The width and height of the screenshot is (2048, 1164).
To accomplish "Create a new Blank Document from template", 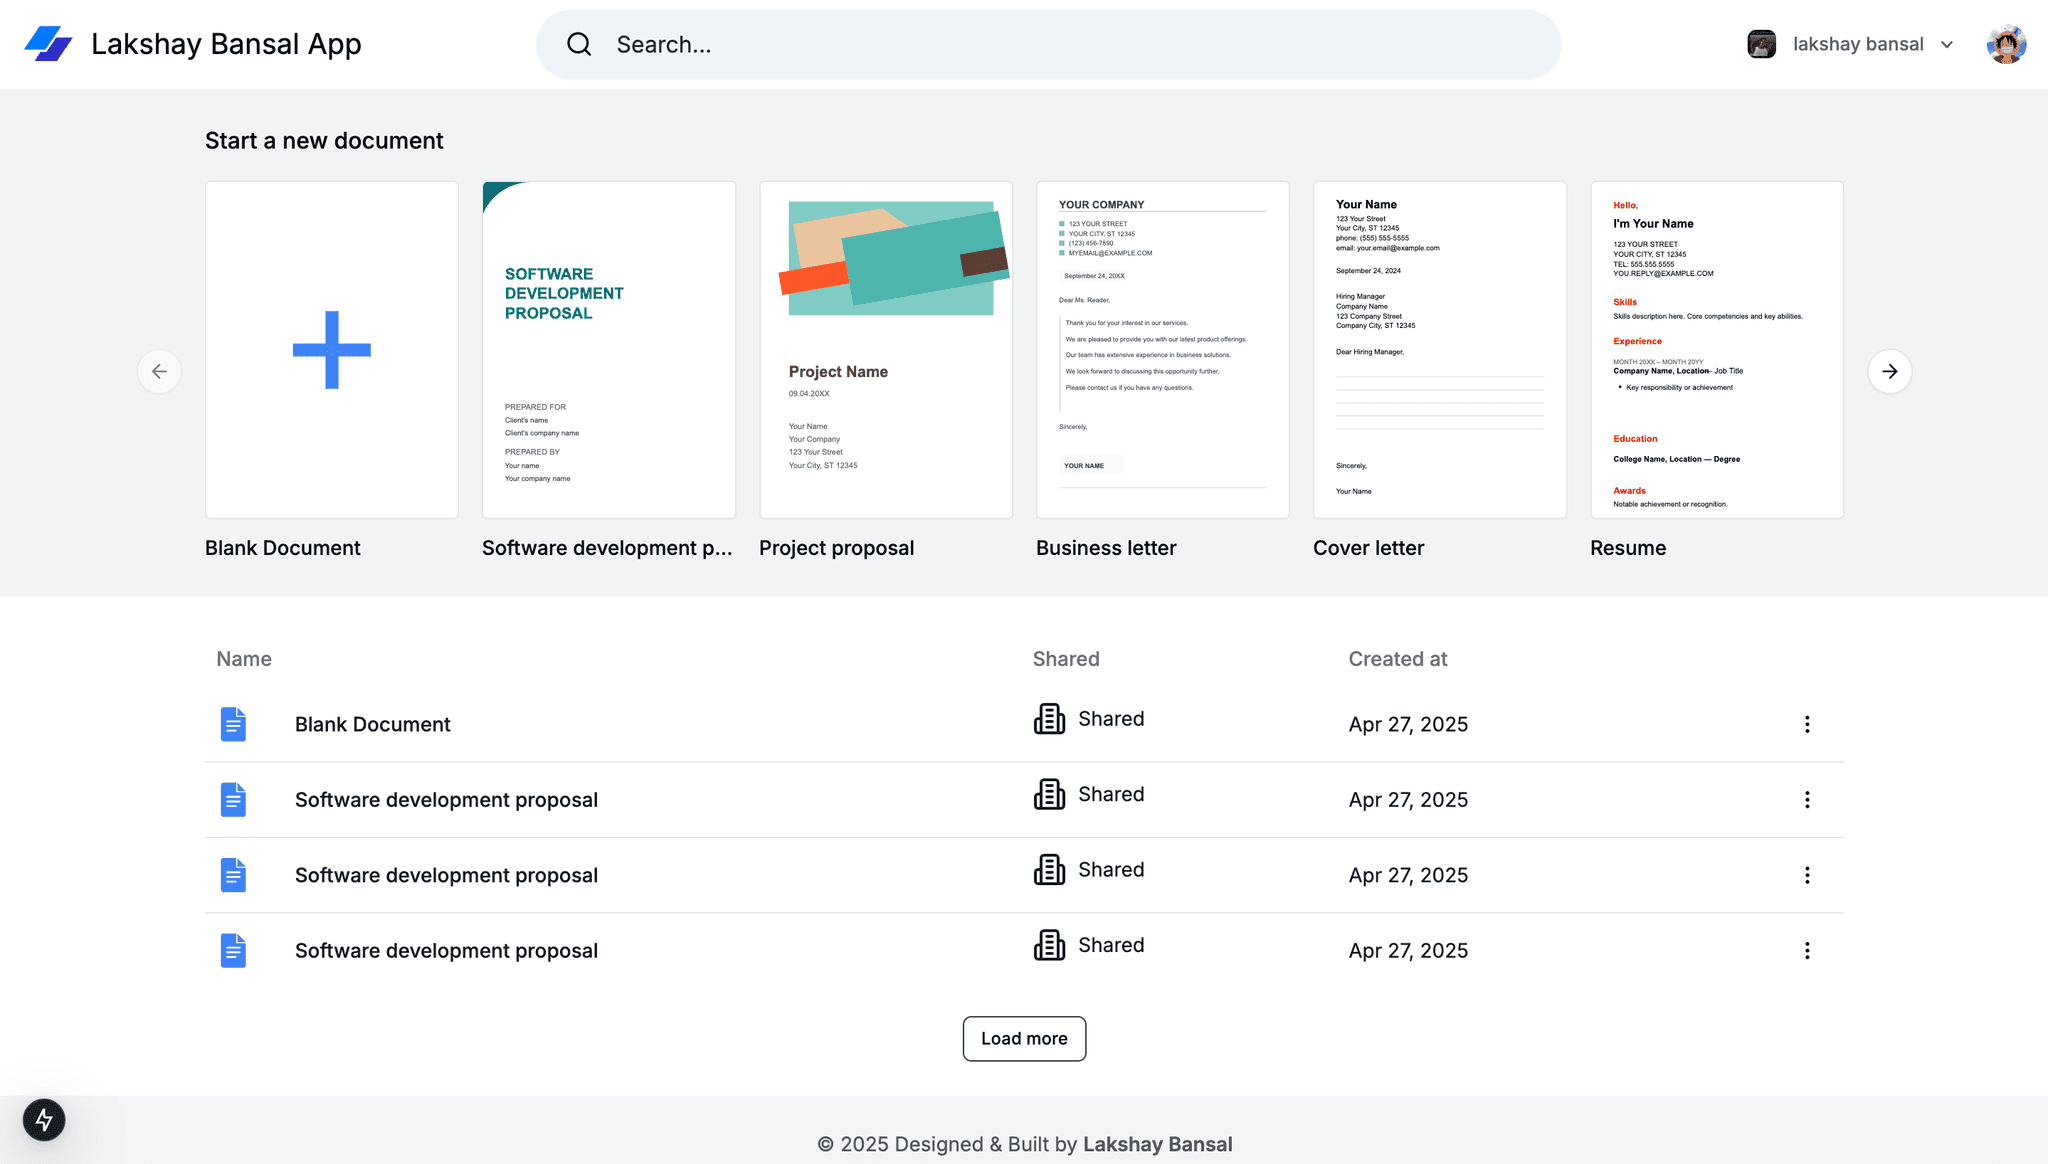I will (332, 350).
